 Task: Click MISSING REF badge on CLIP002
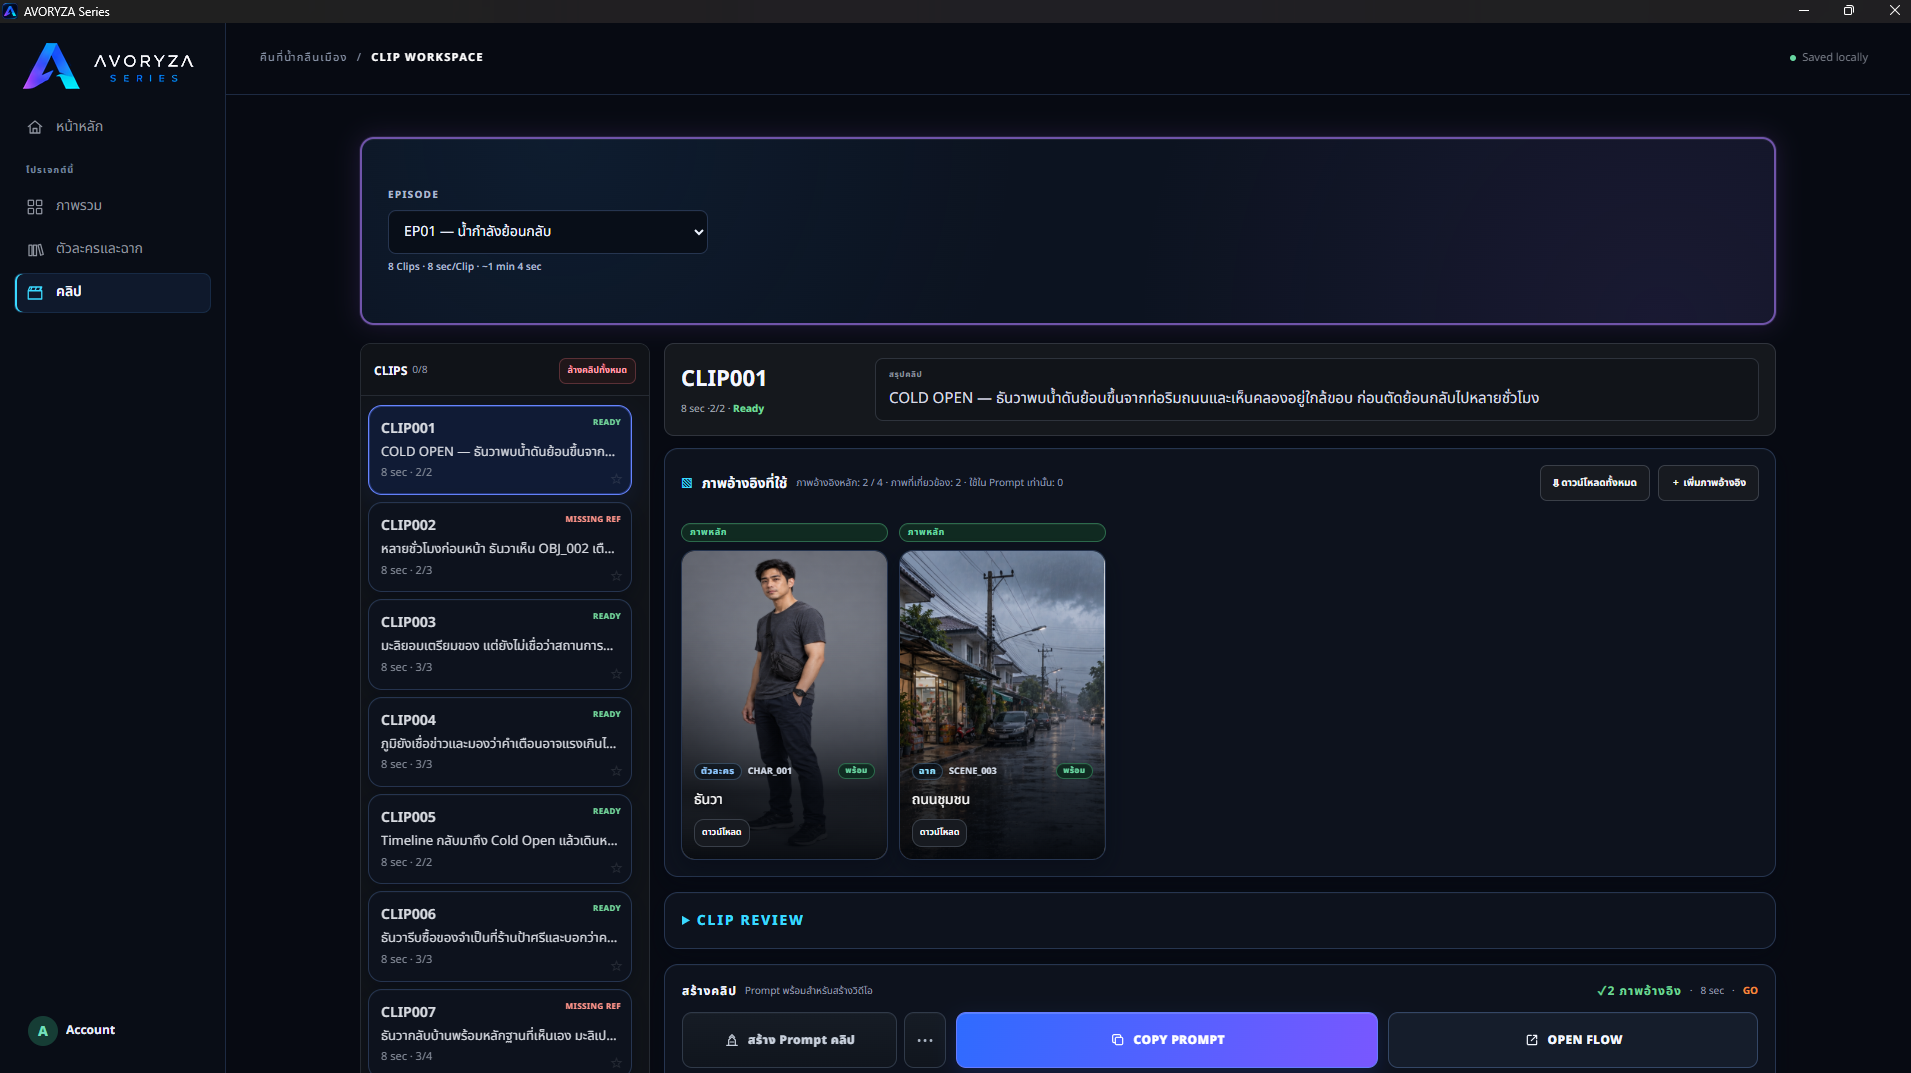pos(593,519)
